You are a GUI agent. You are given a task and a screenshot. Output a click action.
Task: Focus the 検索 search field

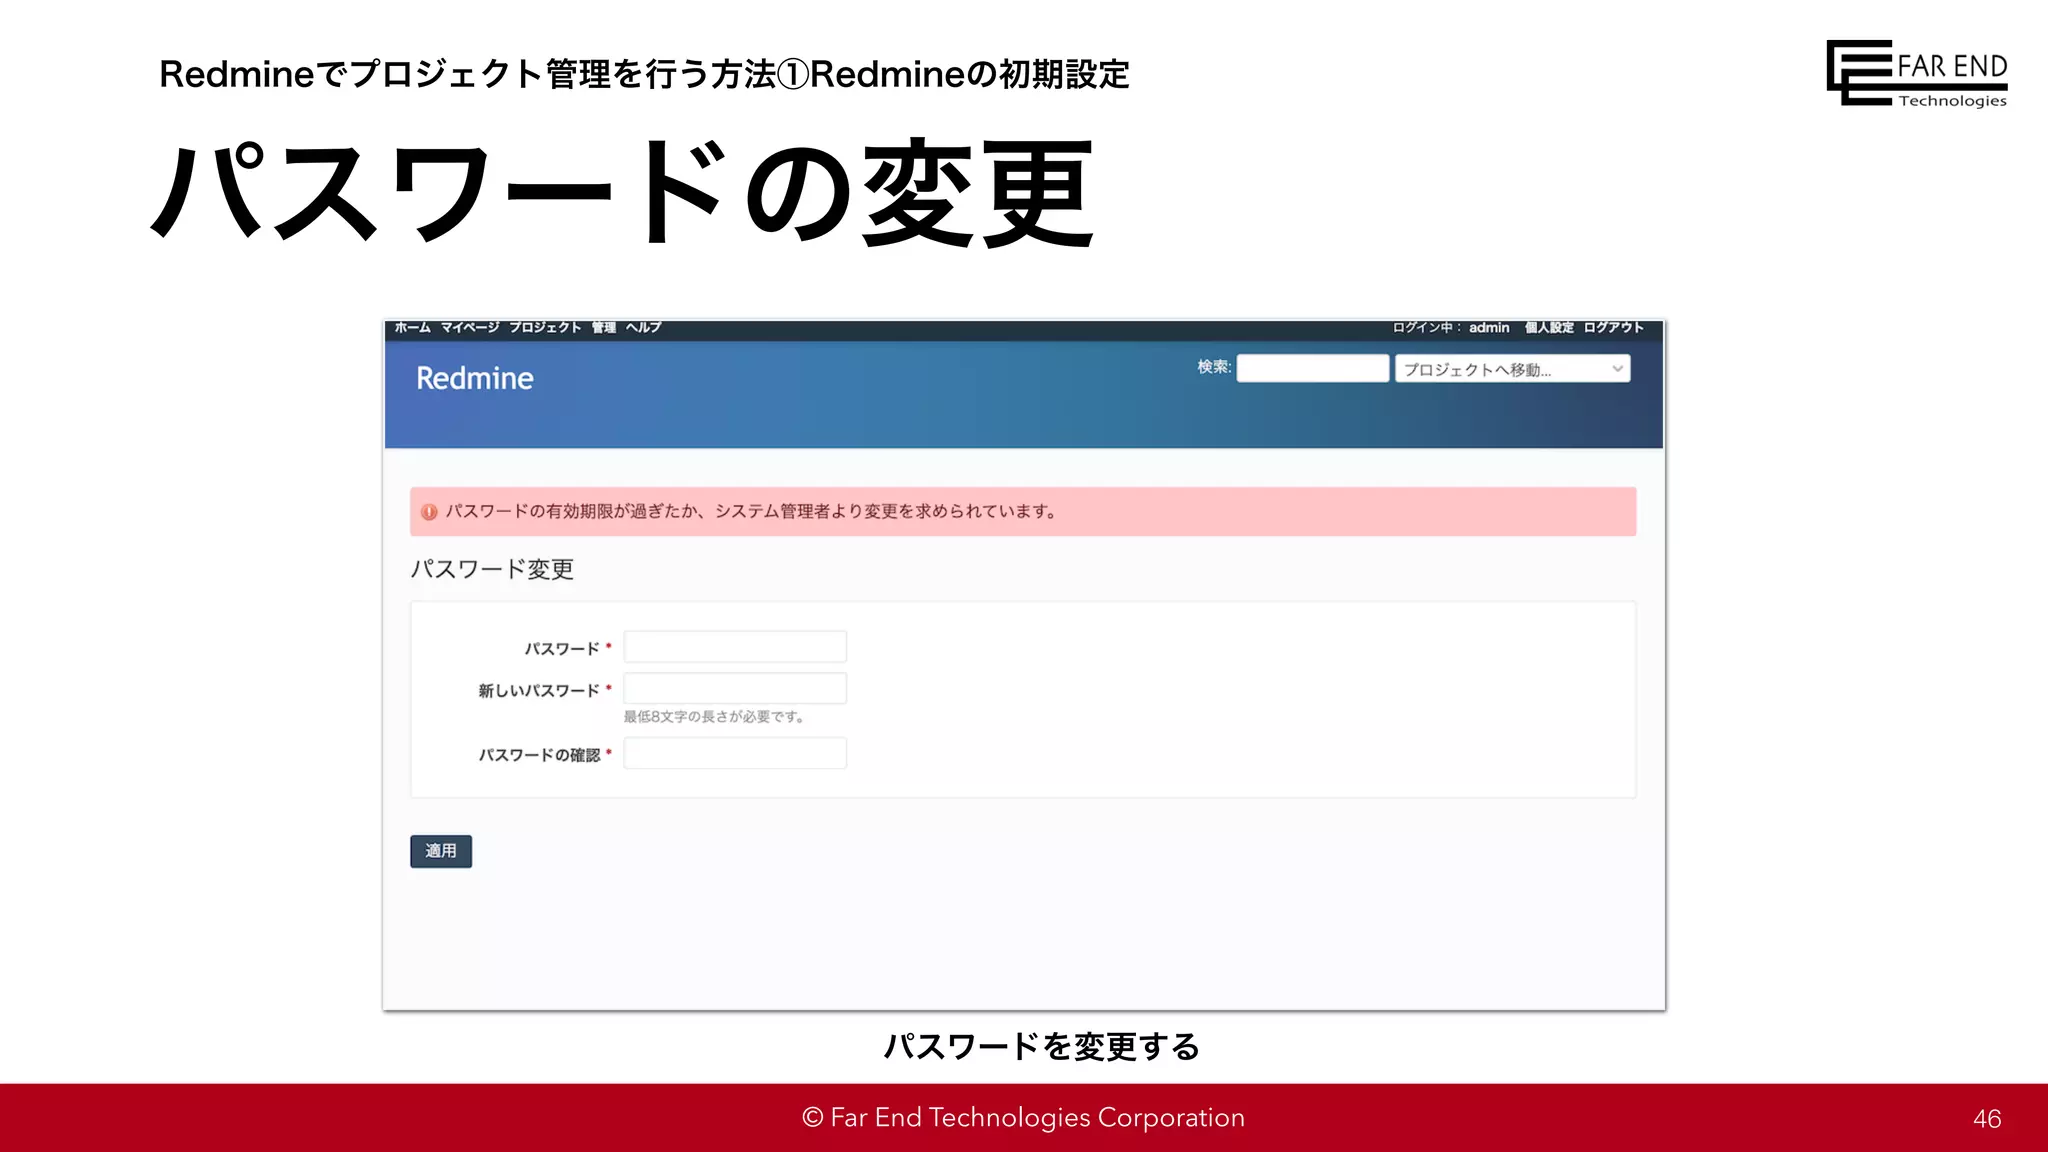tap(1313, 368)
